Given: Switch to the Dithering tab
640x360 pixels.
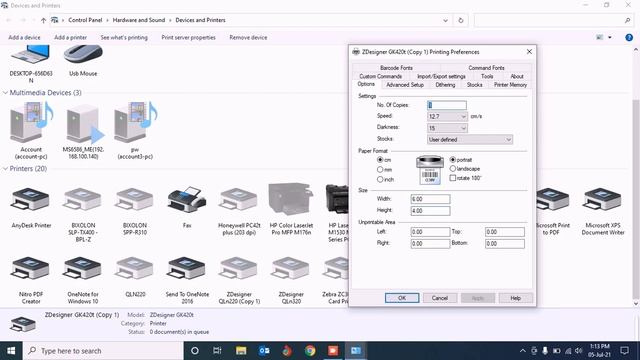Looking at the screenshot, I should tap(445, 85).
